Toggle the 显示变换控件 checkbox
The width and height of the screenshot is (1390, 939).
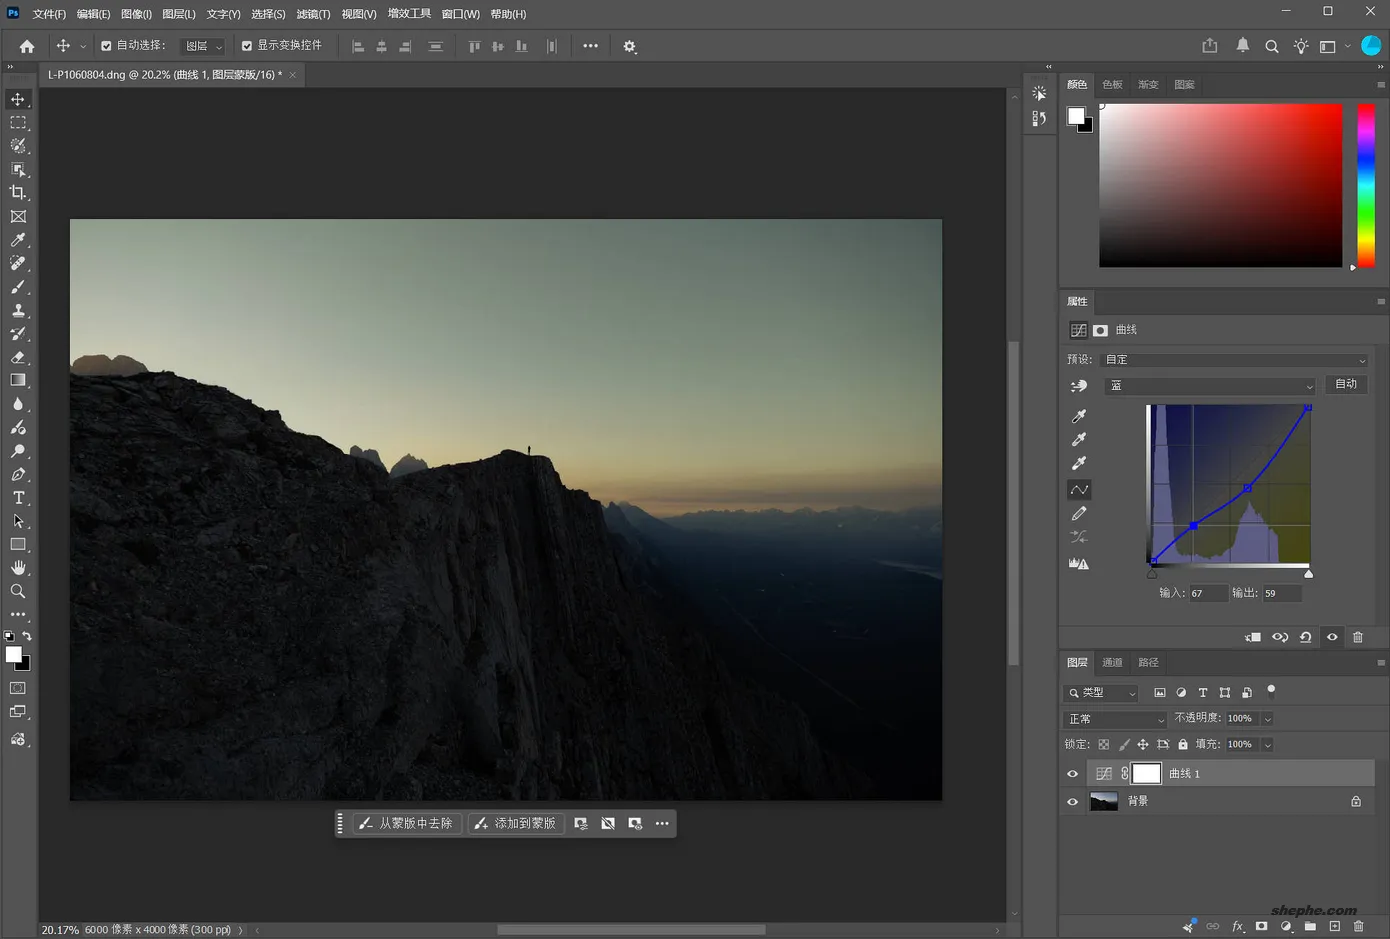[247, 46]
